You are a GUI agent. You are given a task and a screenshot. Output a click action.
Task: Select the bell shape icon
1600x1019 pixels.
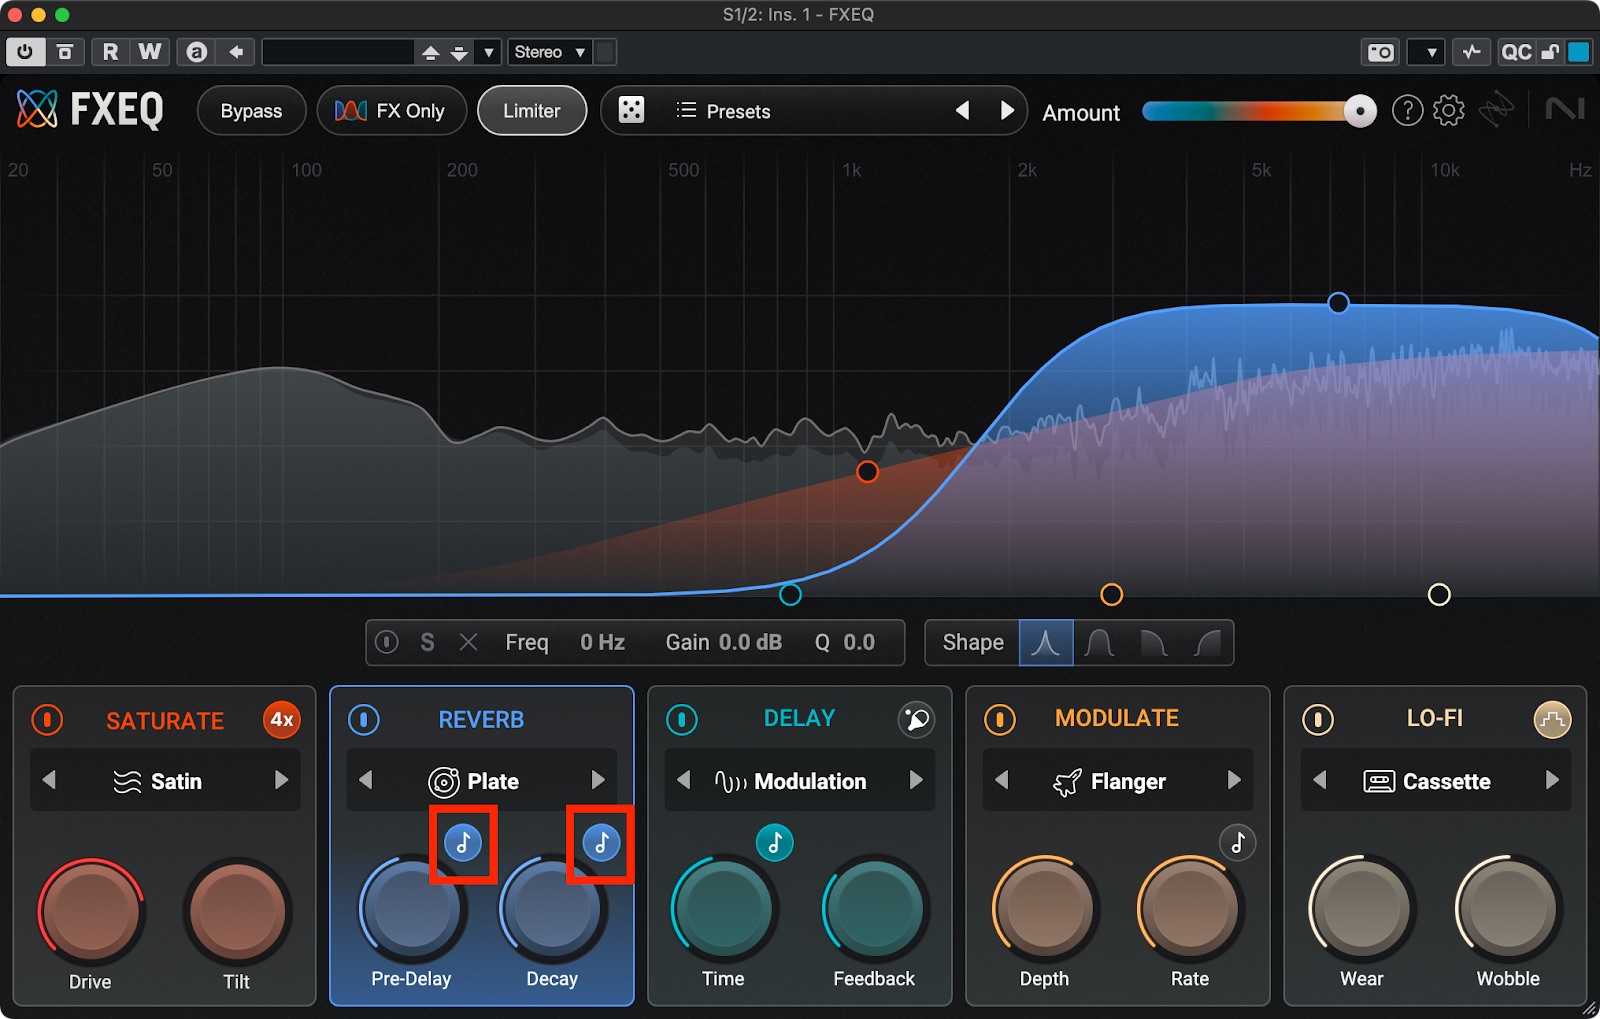[x=1046, y=642]
